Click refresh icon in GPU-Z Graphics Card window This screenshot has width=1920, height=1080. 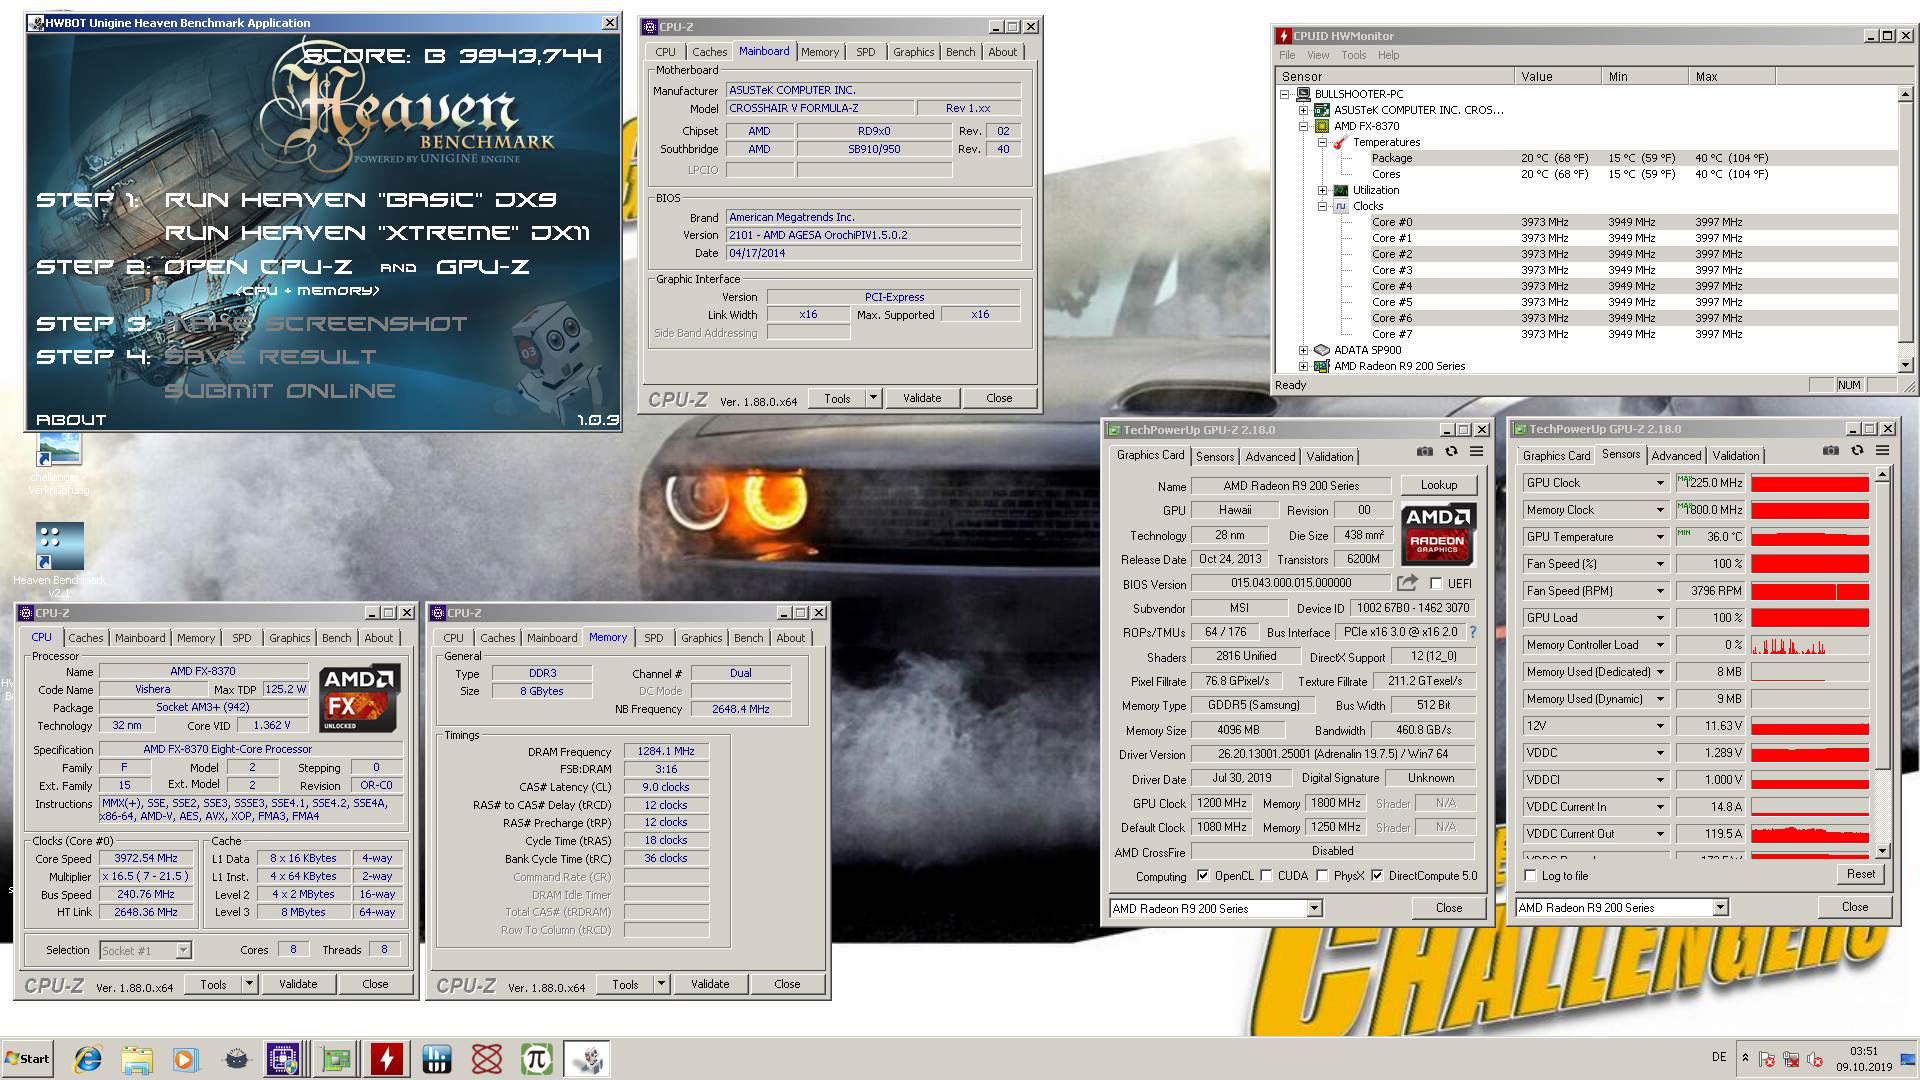click(1451, 452)
